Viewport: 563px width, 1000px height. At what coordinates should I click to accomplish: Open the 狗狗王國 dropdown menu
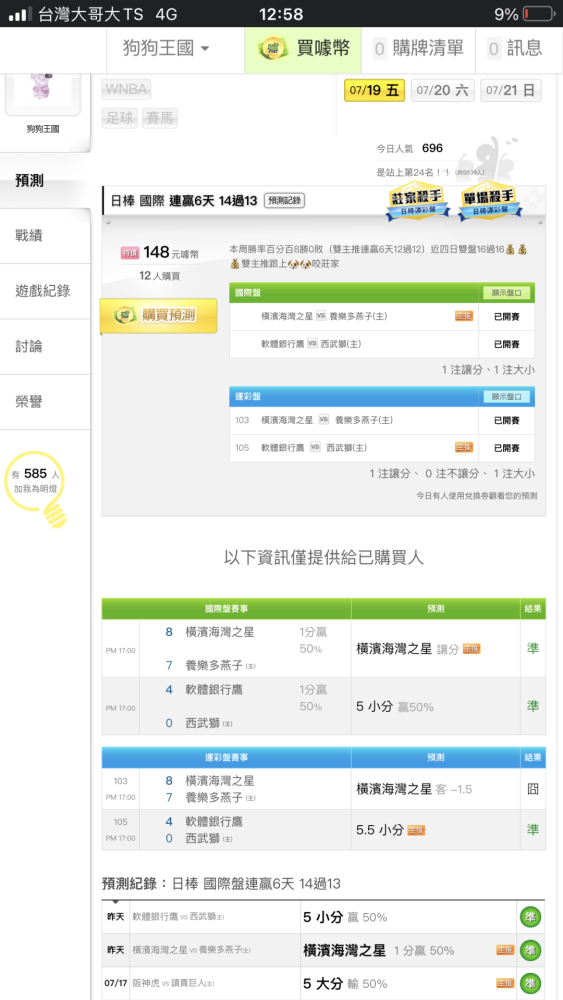pos(166,49)
